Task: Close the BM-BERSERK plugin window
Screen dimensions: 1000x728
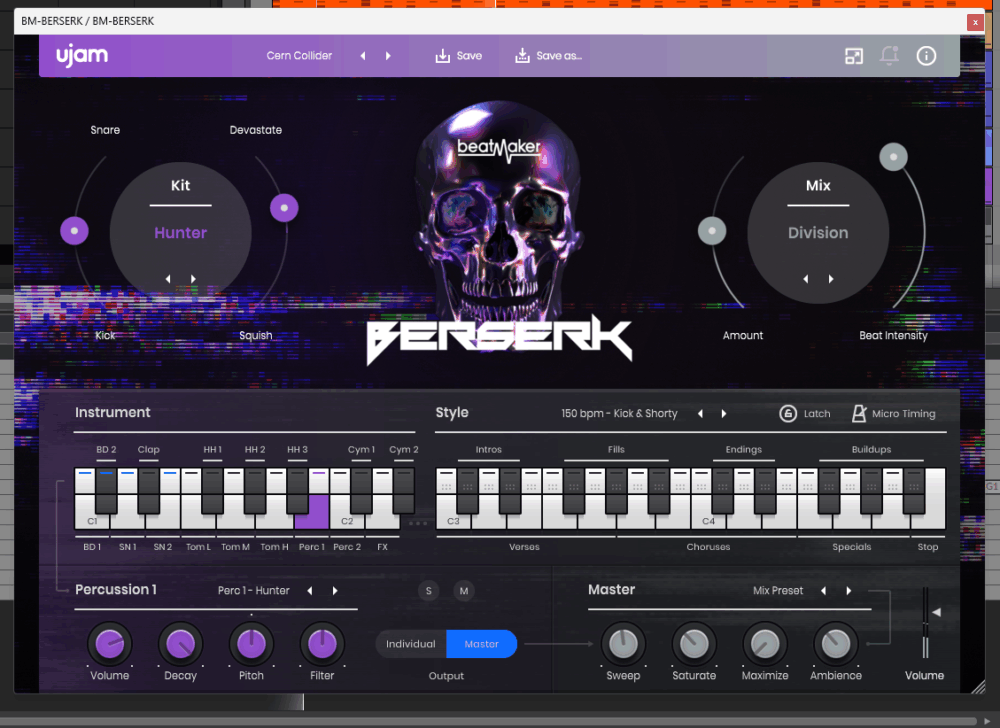Action: [x=975, y=22]
